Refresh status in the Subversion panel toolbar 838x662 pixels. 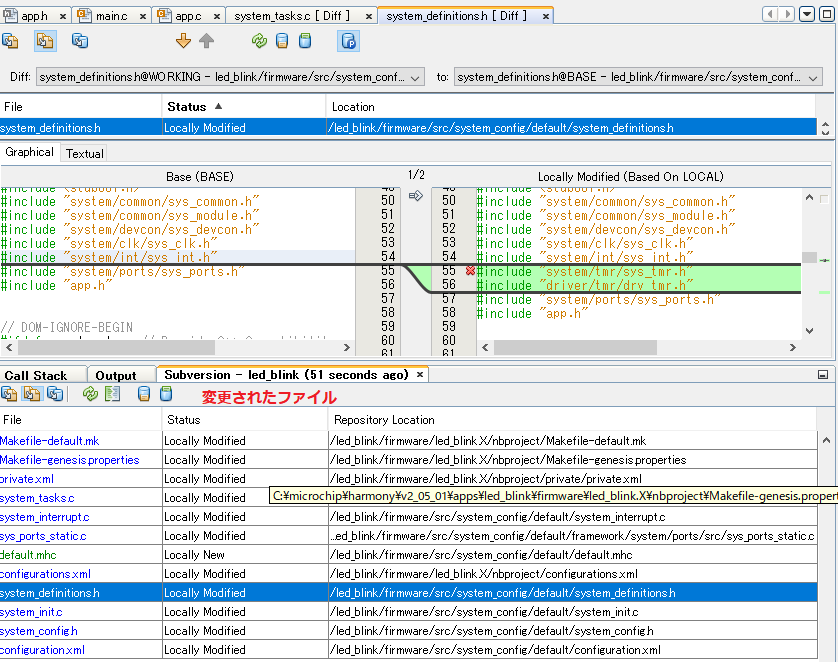tap(91, 394)
